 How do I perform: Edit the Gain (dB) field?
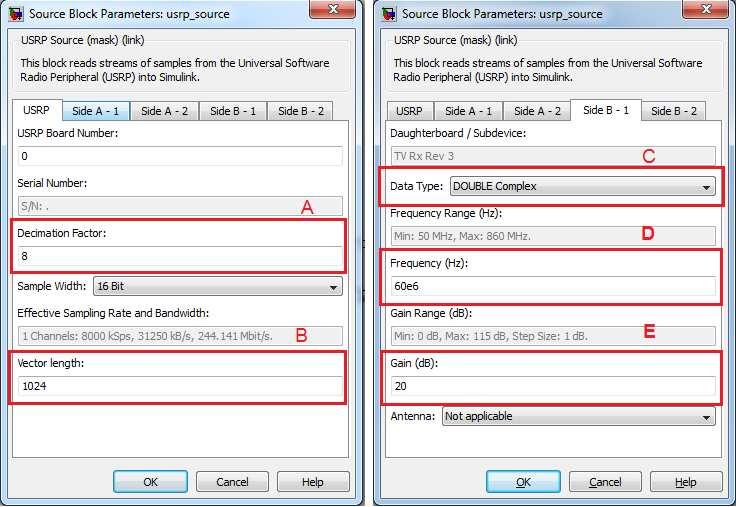click(x=553, y=386)
